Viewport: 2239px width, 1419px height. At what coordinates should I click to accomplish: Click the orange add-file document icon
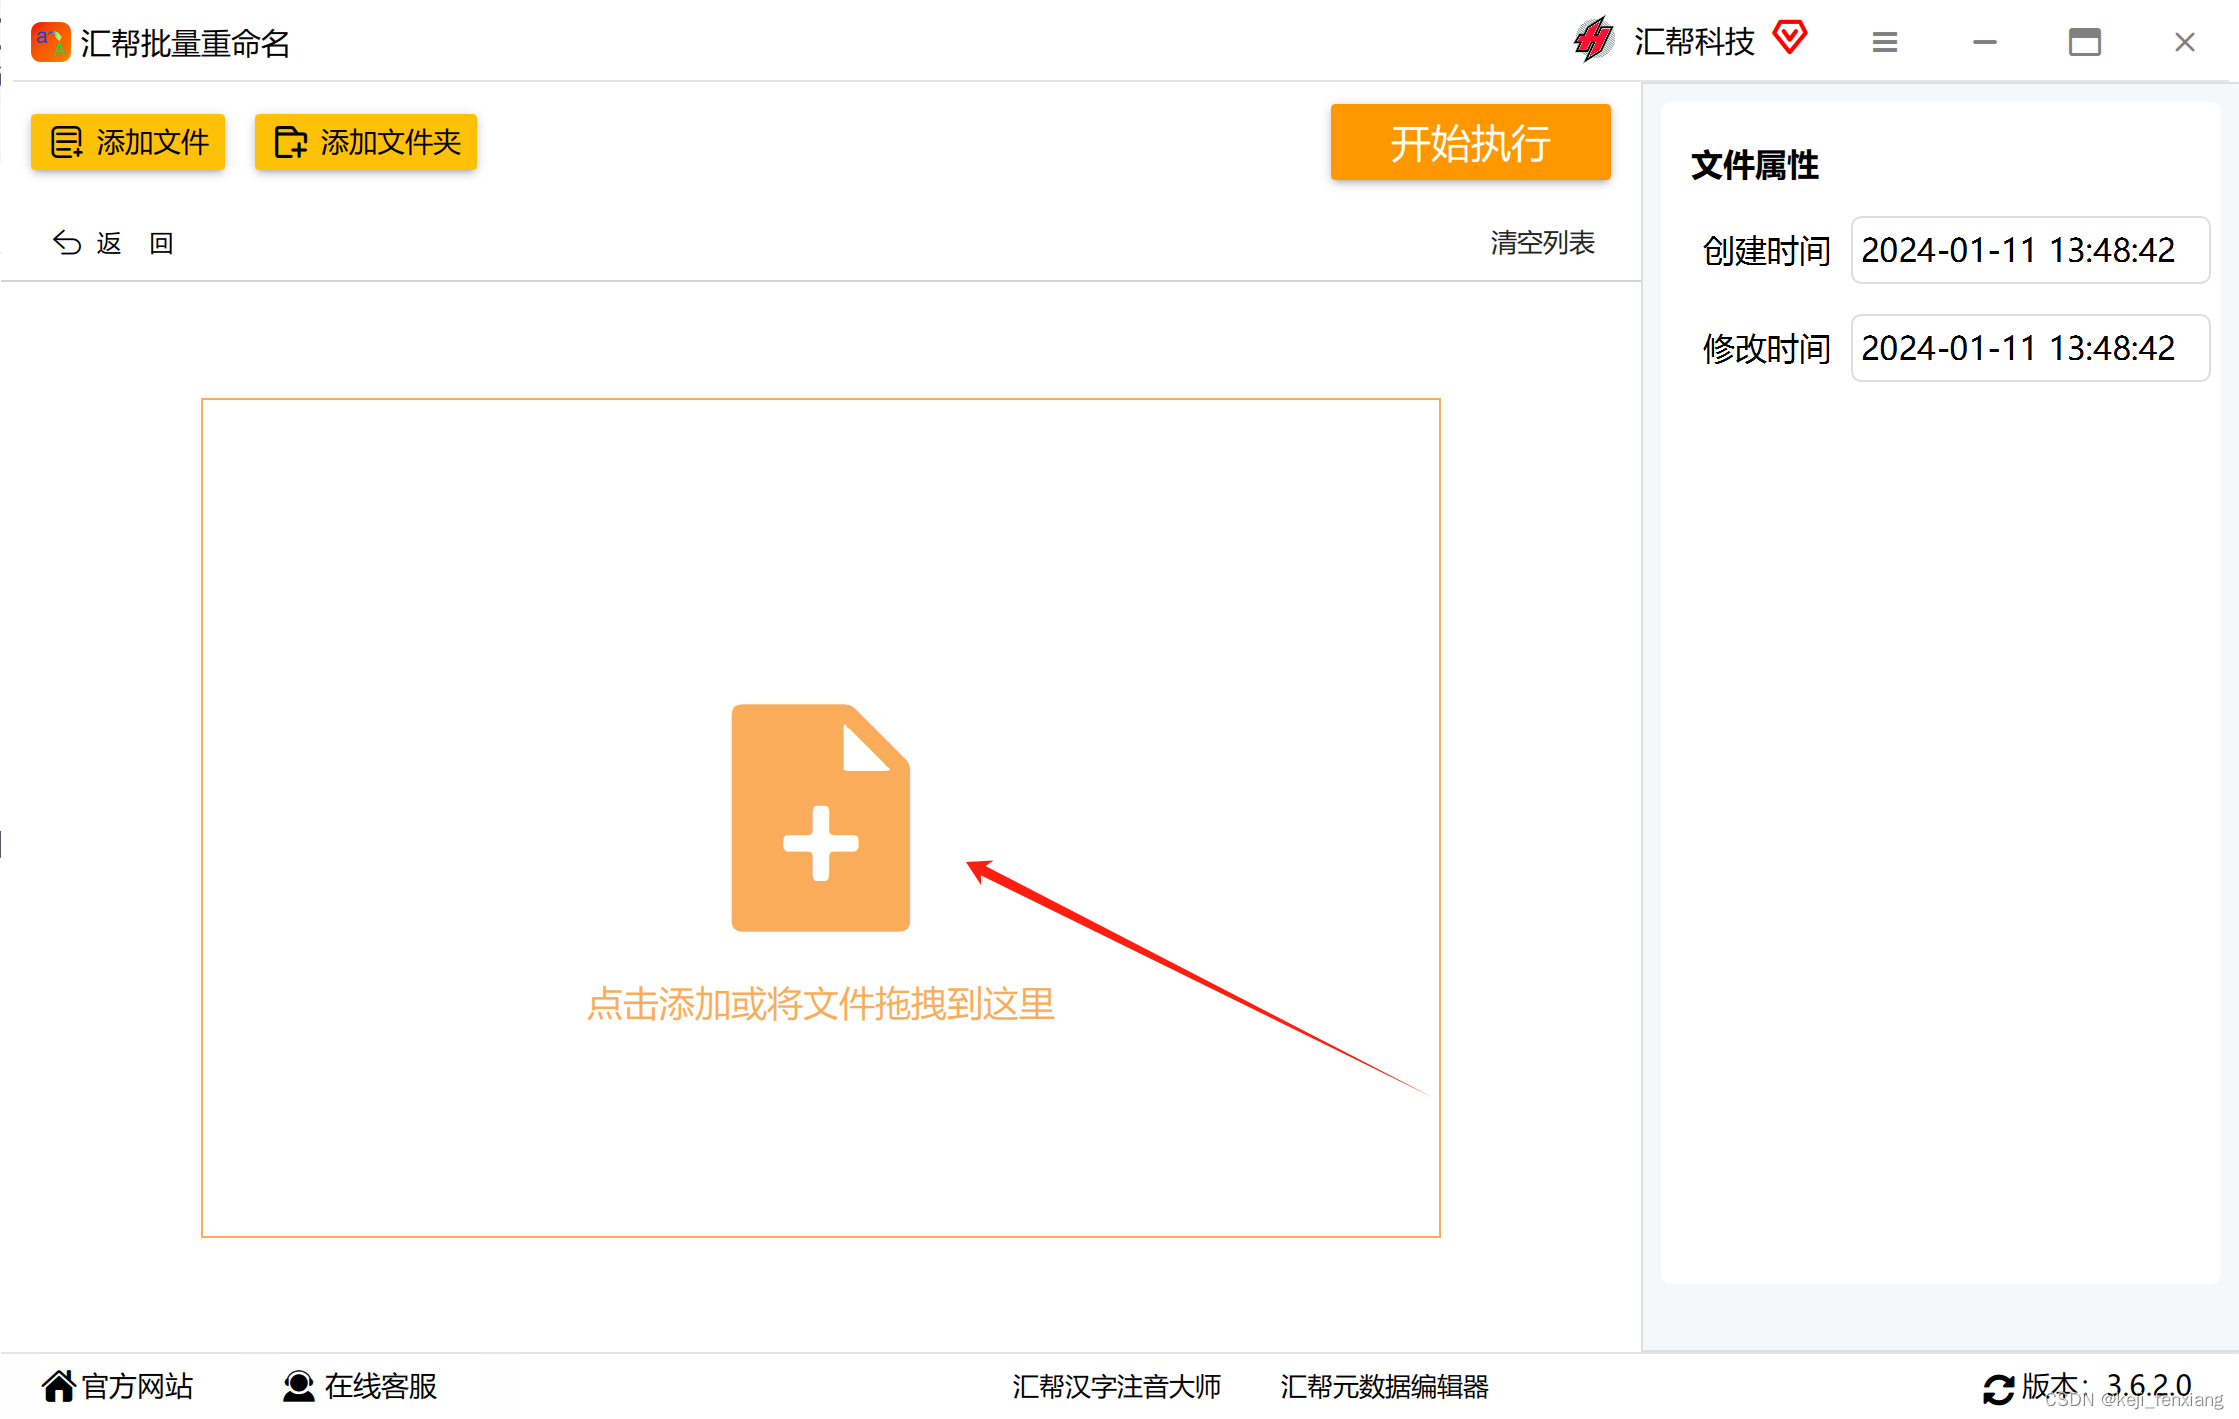click(821, 818)
